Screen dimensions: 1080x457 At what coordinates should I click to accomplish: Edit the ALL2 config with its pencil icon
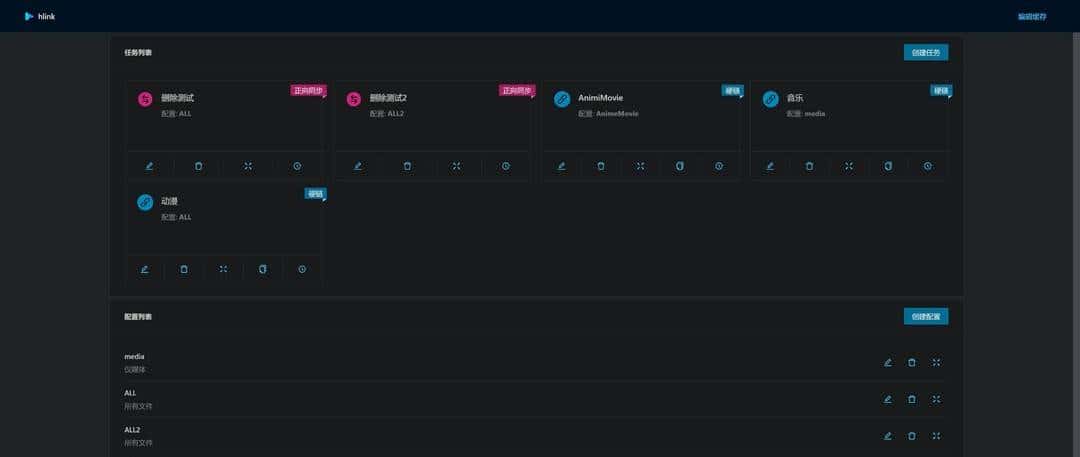[x=888, y=436]
